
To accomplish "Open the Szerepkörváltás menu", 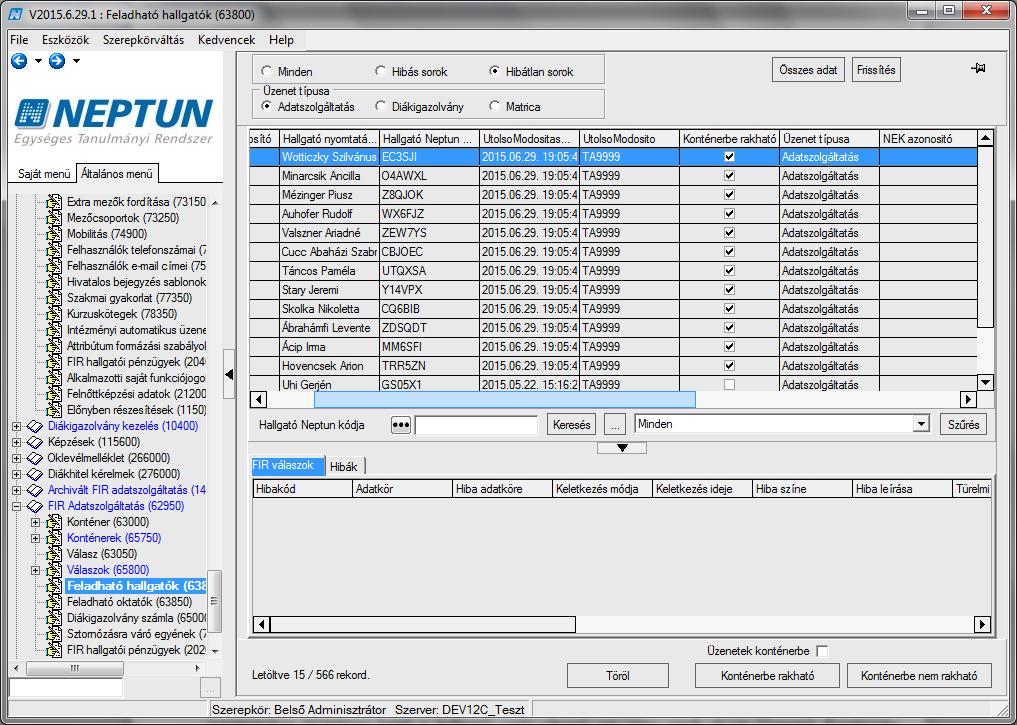I will click(143, 40).
